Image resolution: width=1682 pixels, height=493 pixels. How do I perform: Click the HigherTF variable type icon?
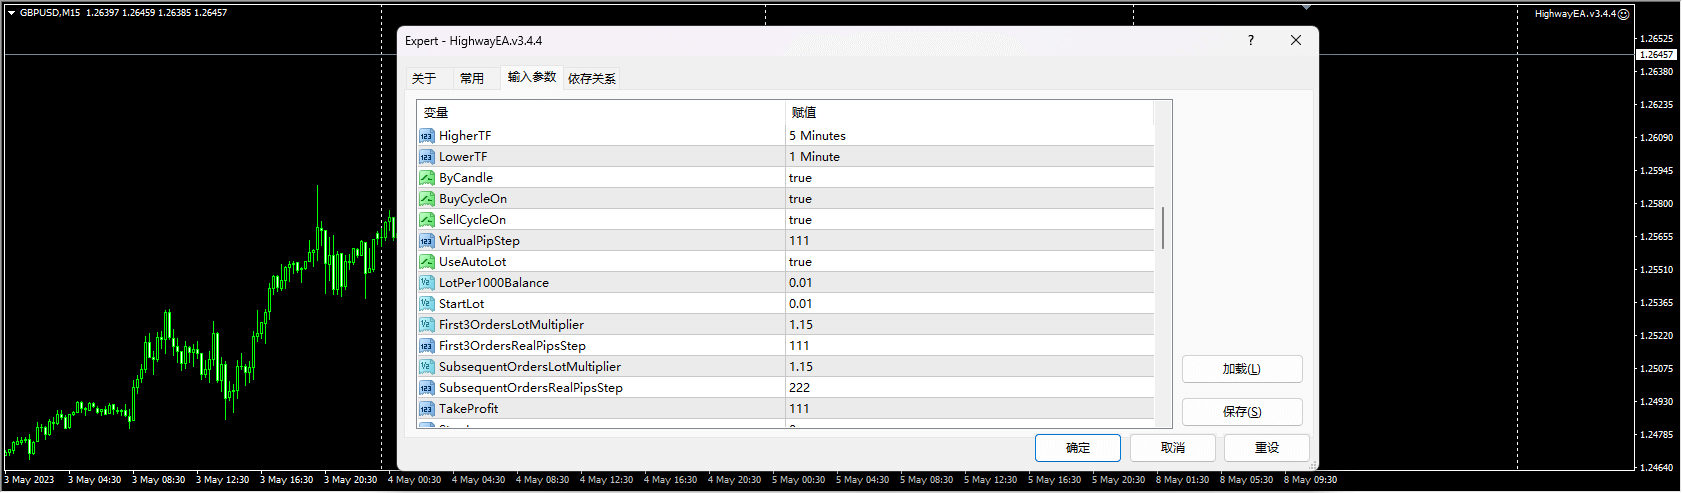point(427,136)
